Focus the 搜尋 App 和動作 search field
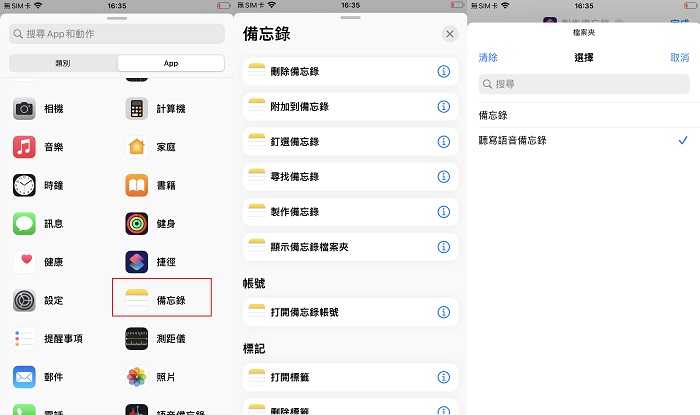Image resolution: width=700 pixels, height=415 pixels. (x=117, y=34)
